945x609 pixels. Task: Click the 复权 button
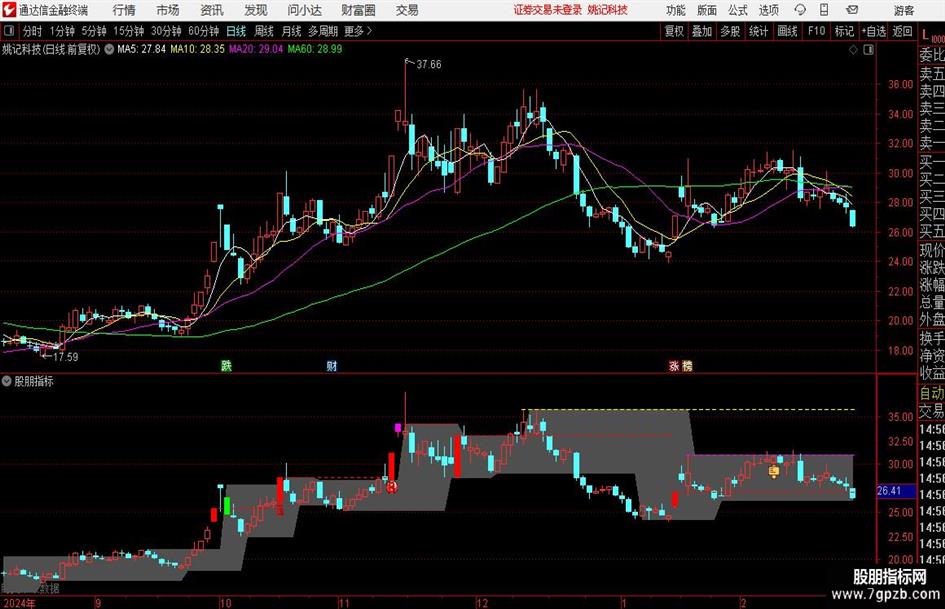point(674,31)
